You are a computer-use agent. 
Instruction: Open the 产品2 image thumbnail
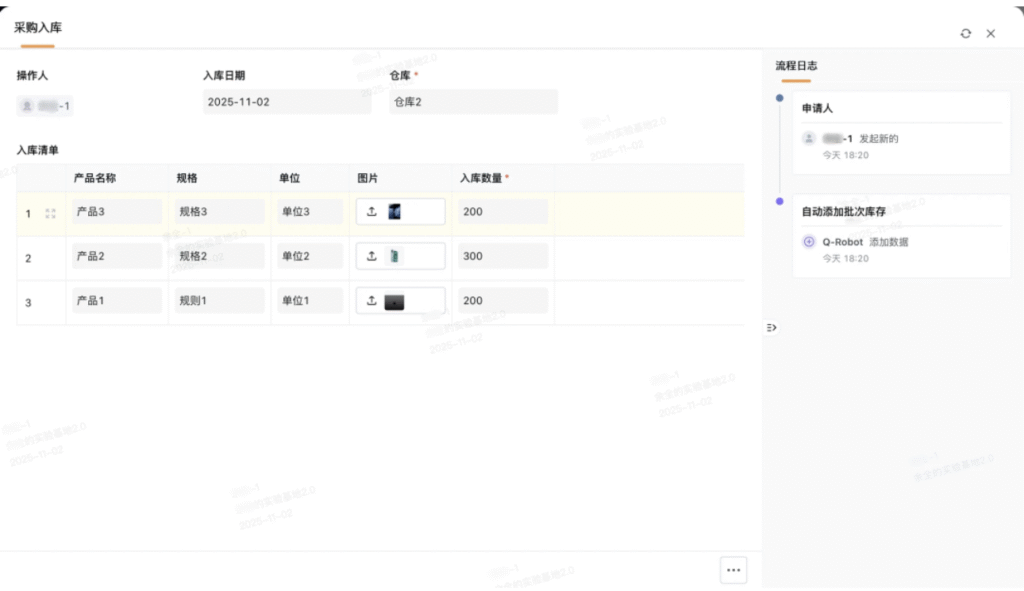tap(394, 256)
